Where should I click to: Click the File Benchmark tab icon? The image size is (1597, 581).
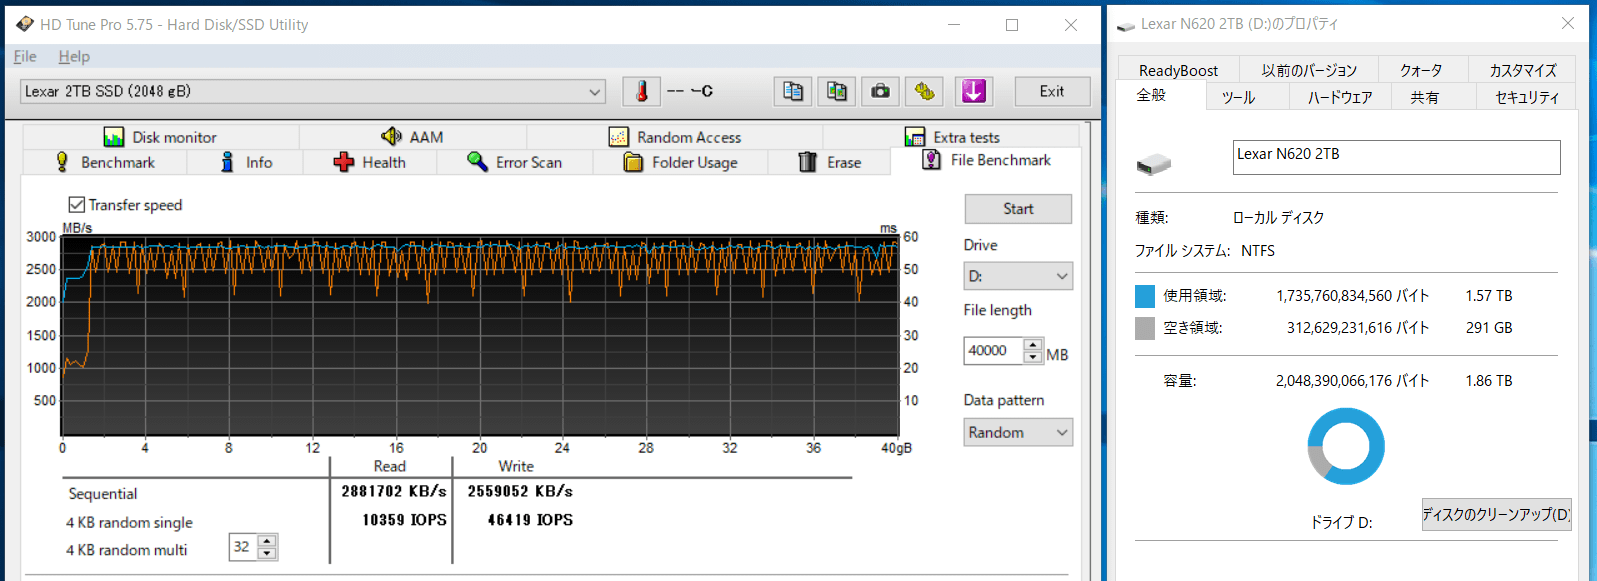click(x=932, y=160)
